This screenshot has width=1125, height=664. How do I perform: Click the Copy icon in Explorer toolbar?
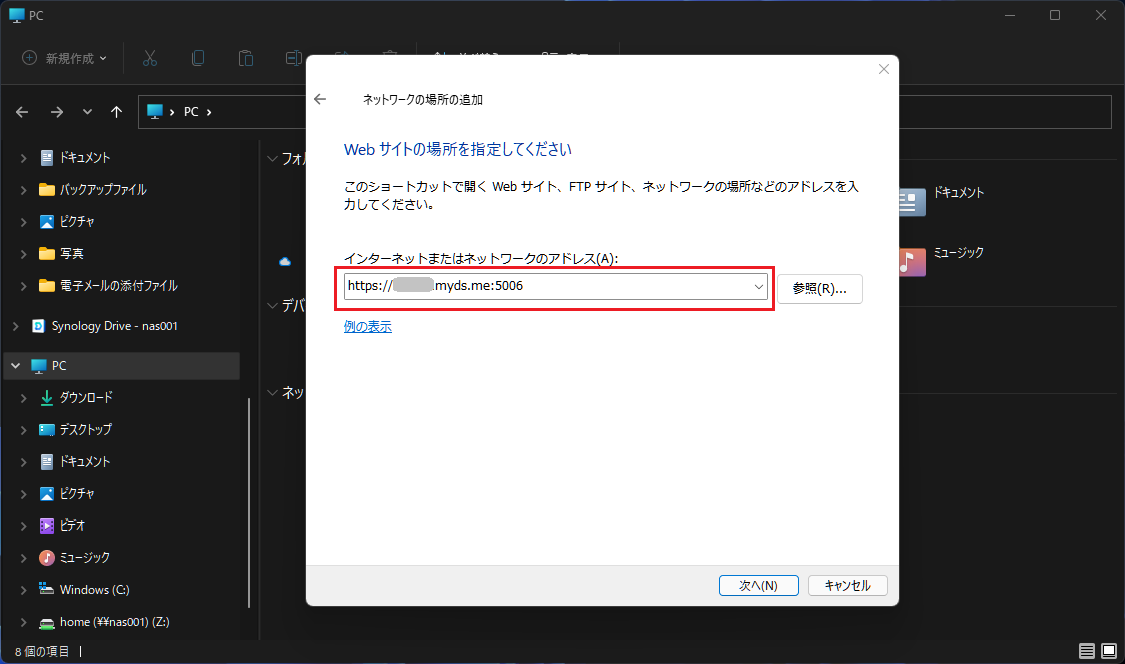[198, 58]
